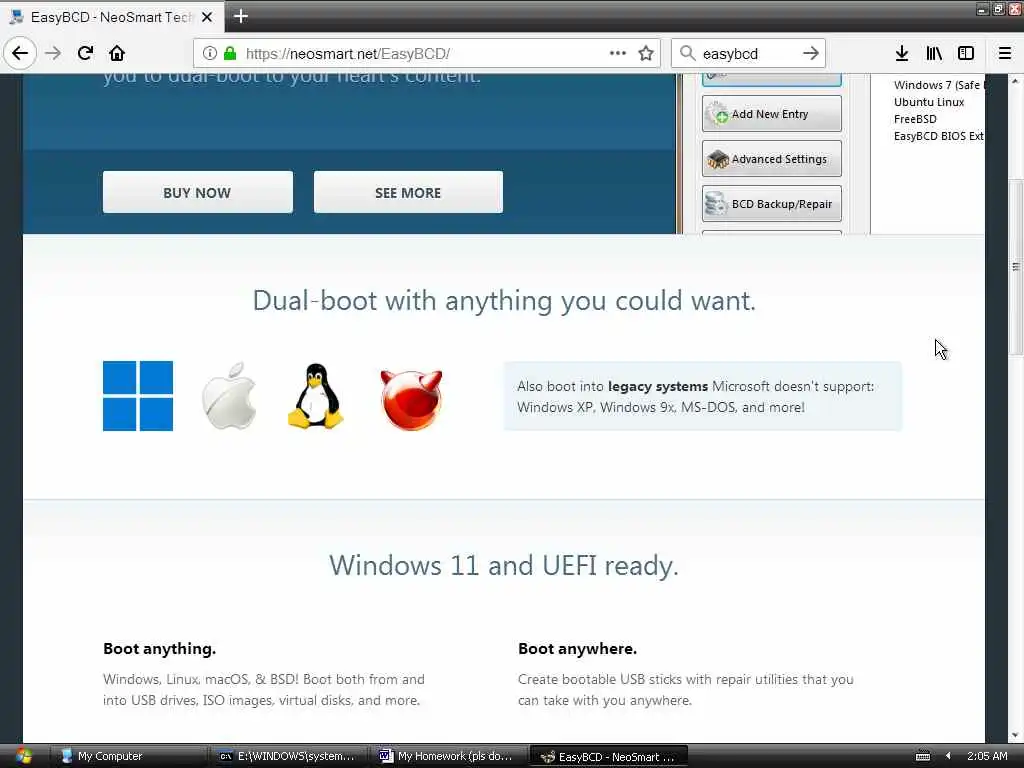Bookmark this page with the star
This screenshot has width=1024, height=768.
(x=646, y=54)
